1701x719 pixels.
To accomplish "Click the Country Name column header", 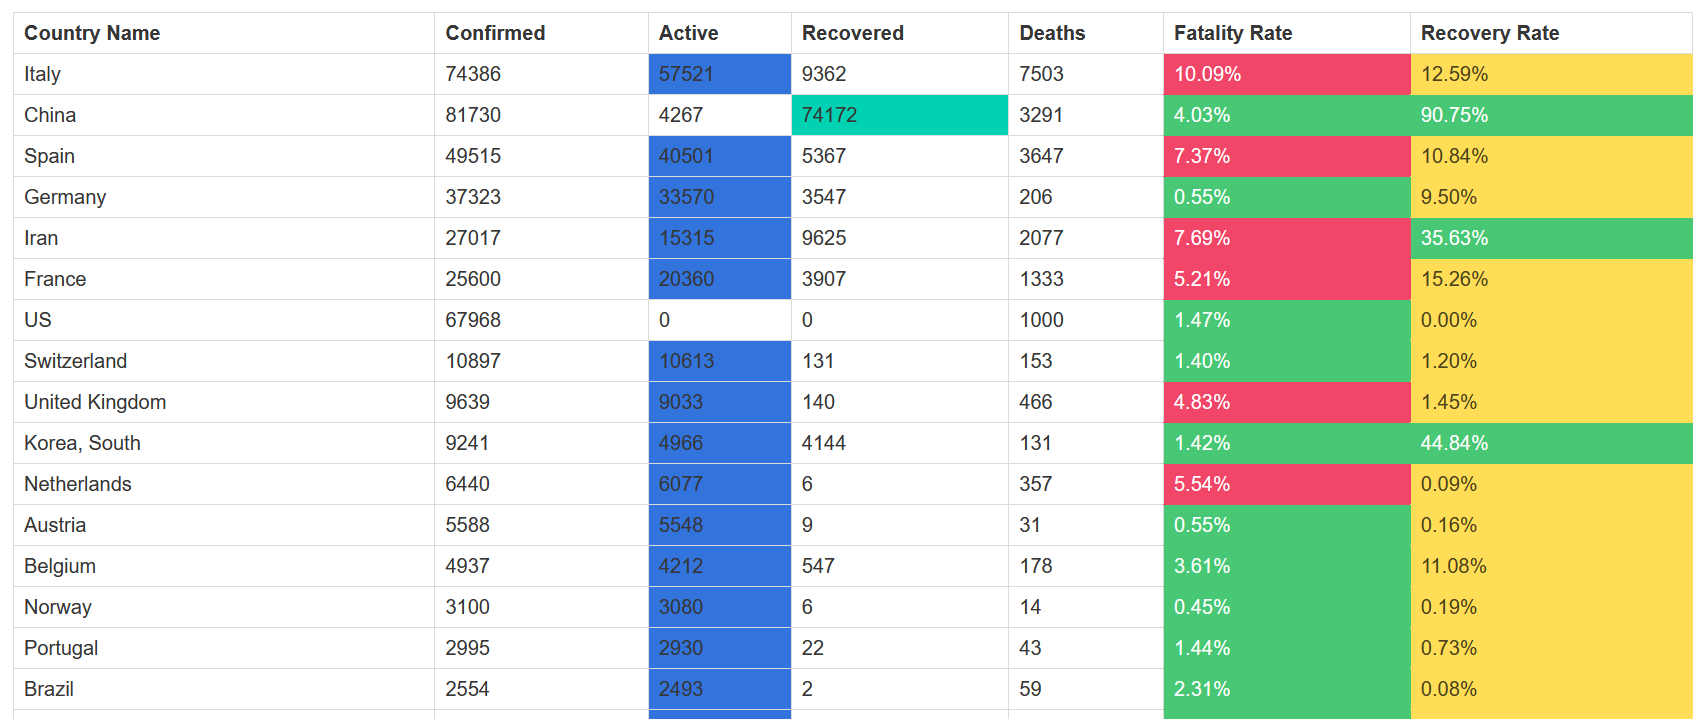I will click(x=92, y=33).
